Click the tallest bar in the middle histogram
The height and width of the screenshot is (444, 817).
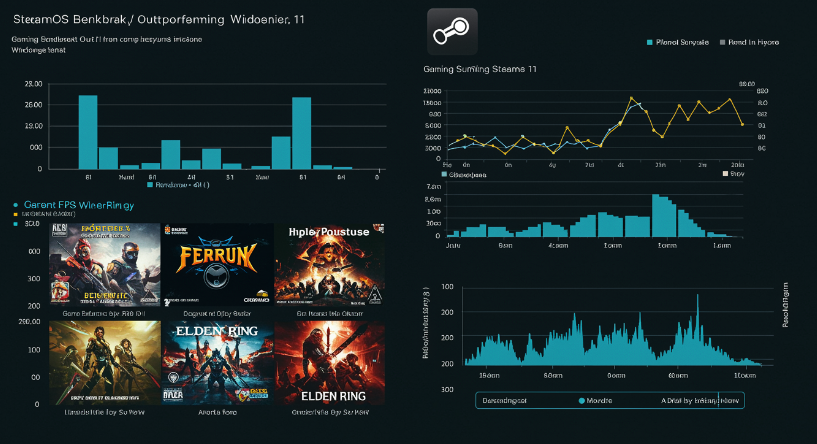tap(660, 216)
